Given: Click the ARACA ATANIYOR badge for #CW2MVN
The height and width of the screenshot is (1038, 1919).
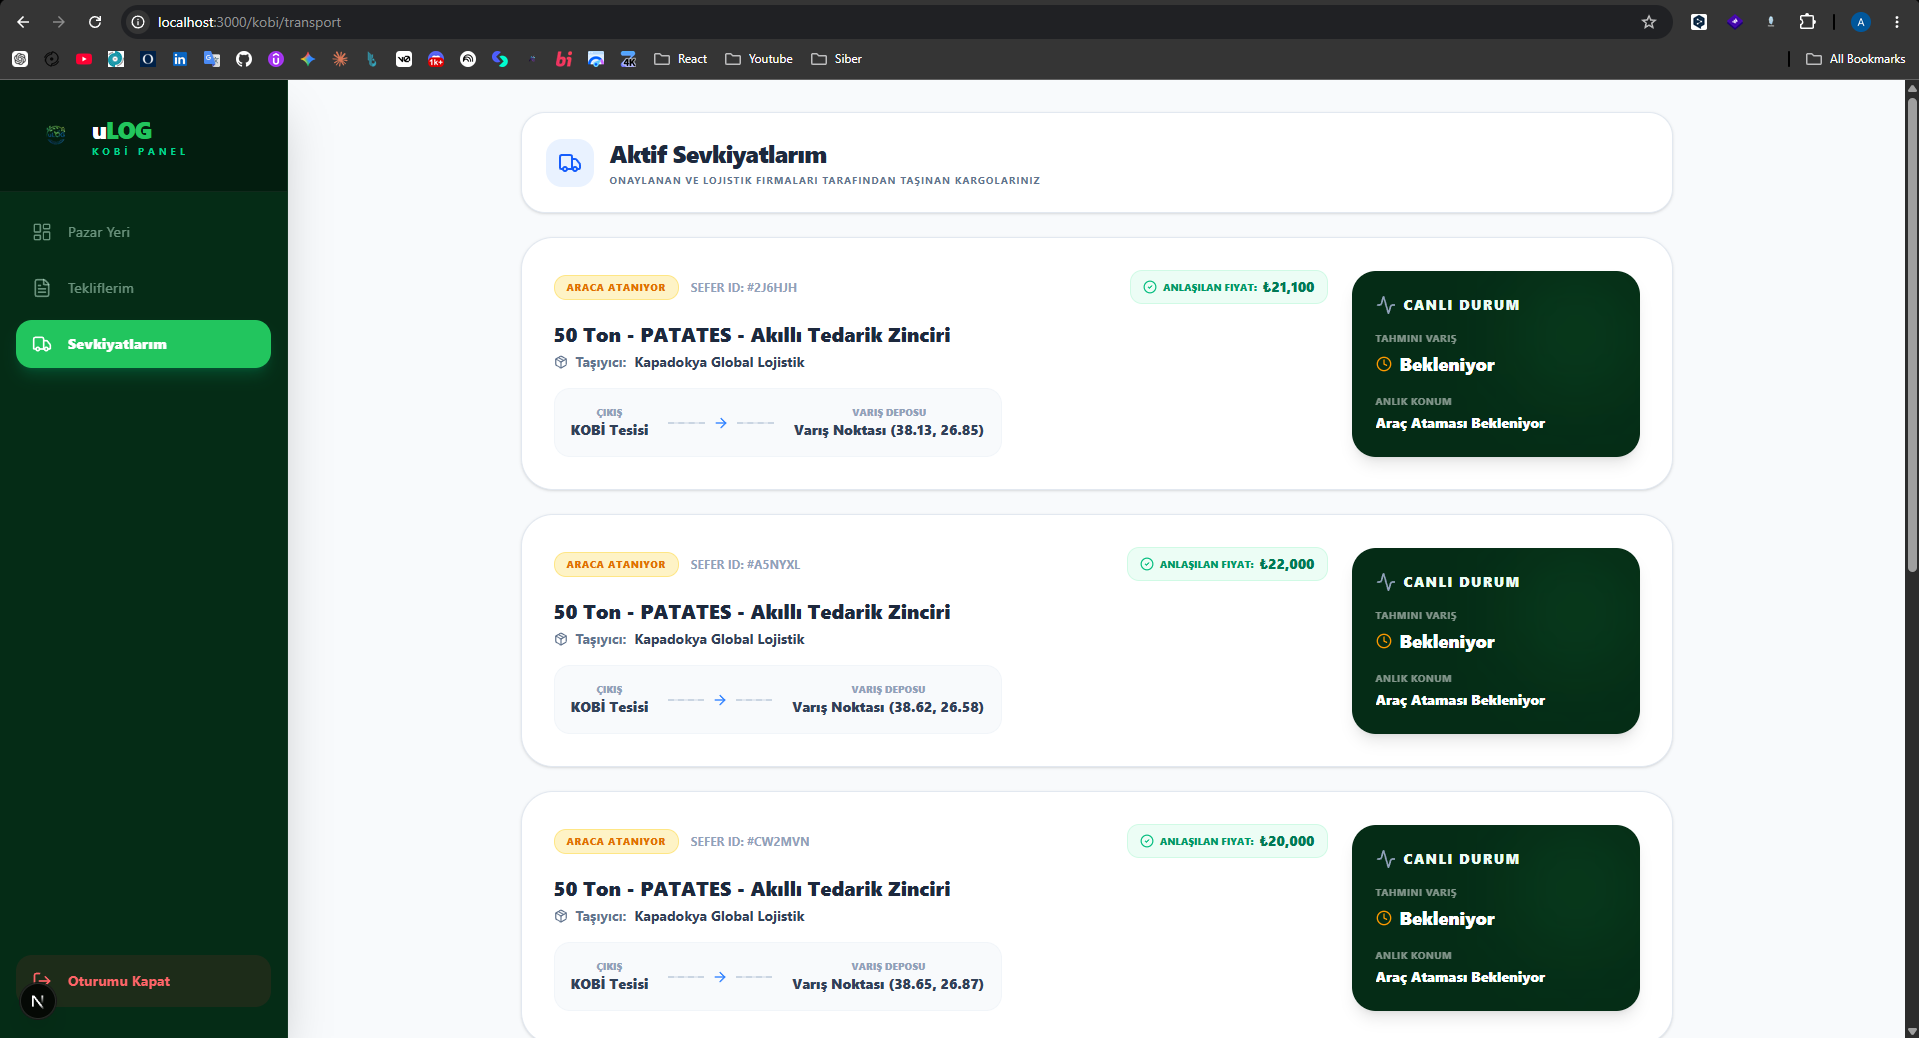Looking at the screenshot, I should click(616, 841).
